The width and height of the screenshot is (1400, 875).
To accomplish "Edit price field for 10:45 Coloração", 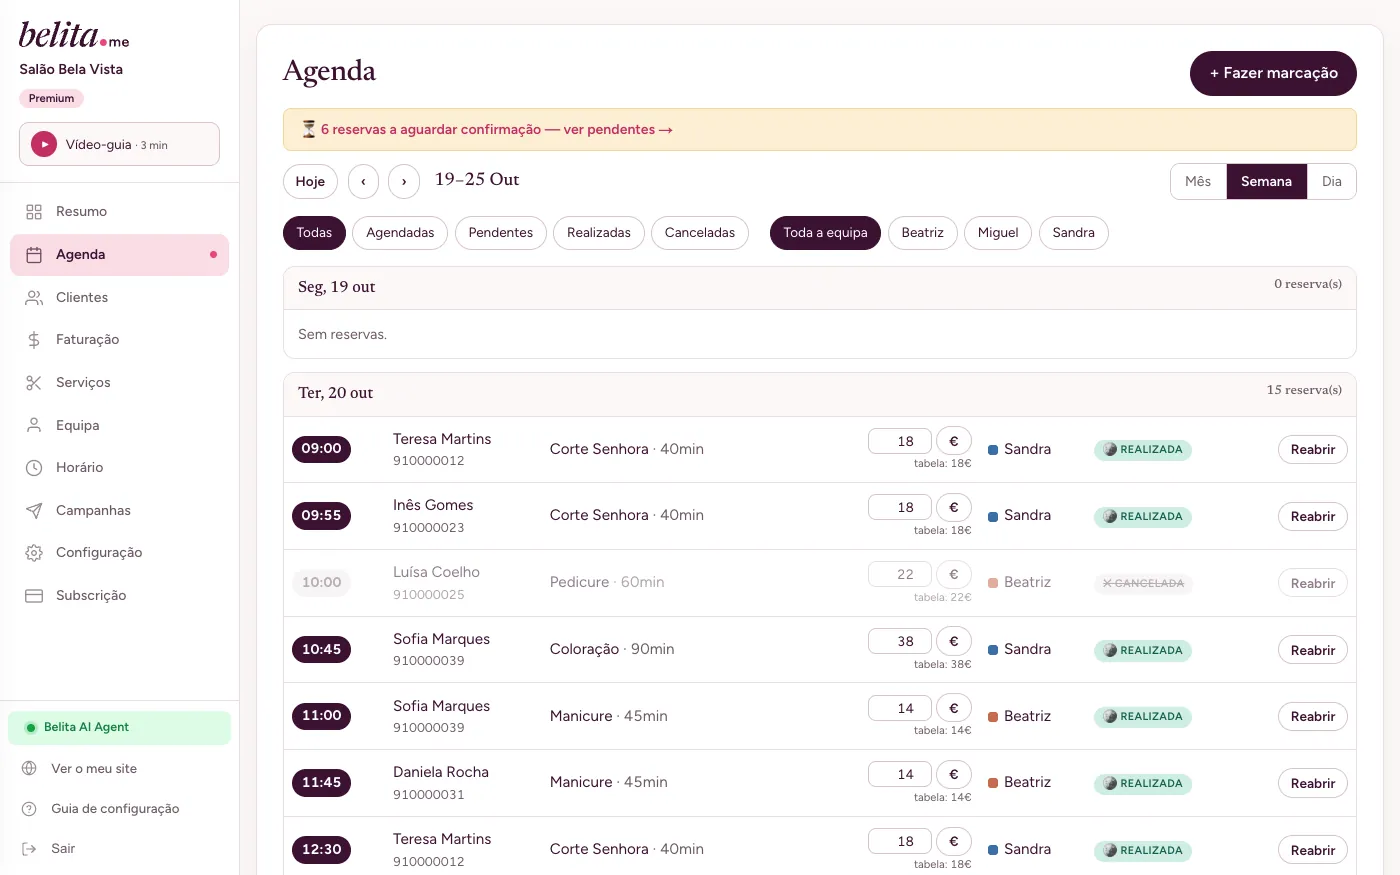I will pos(900,641).
